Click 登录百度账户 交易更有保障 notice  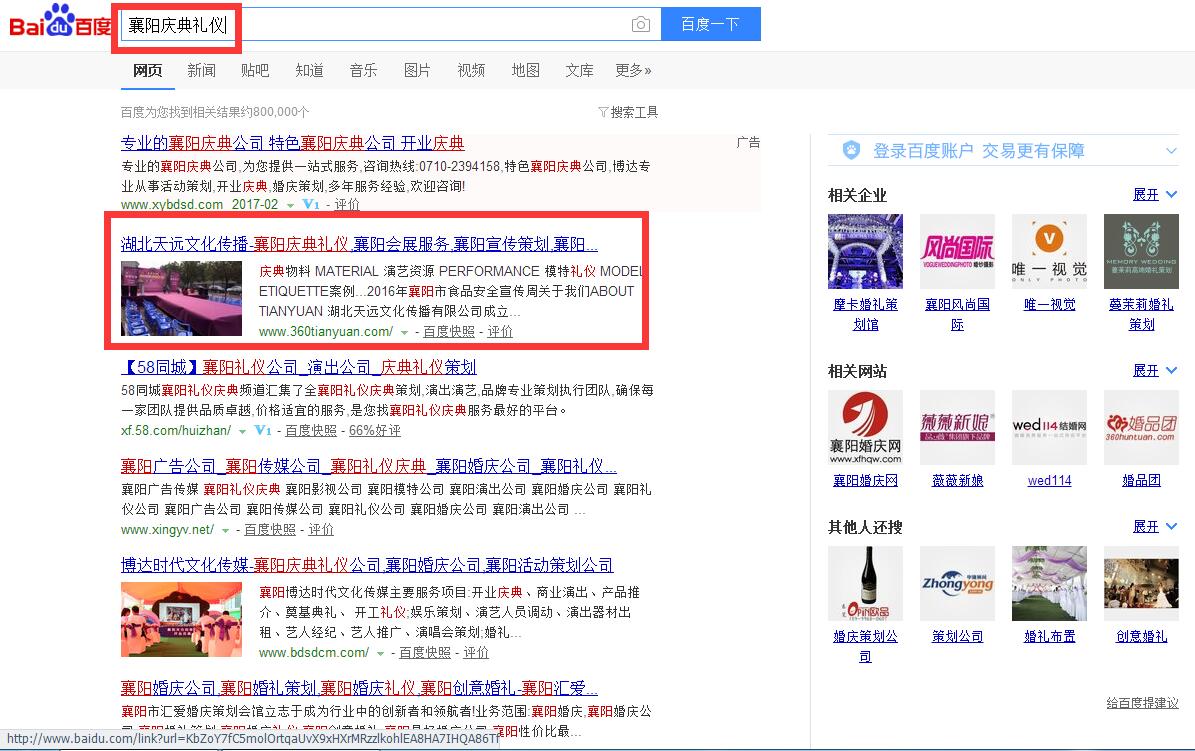[979, 151]
